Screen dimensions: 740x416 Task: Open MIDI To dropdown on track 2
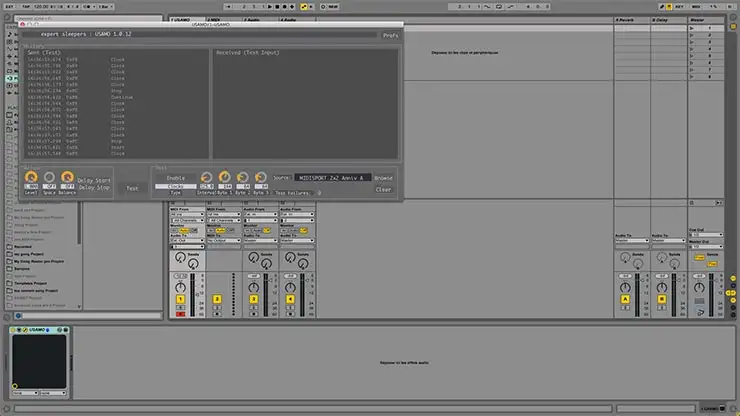coord(224,240)
